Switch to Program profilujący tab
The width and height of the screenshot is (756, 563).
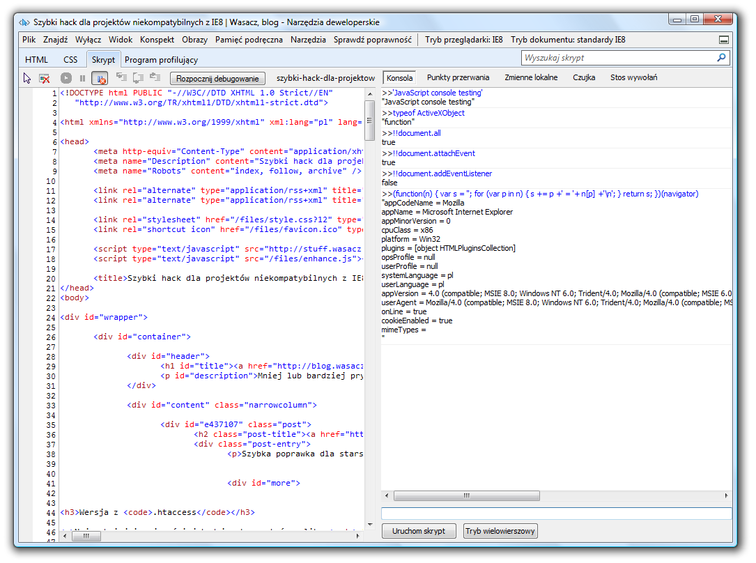(161, 60)
